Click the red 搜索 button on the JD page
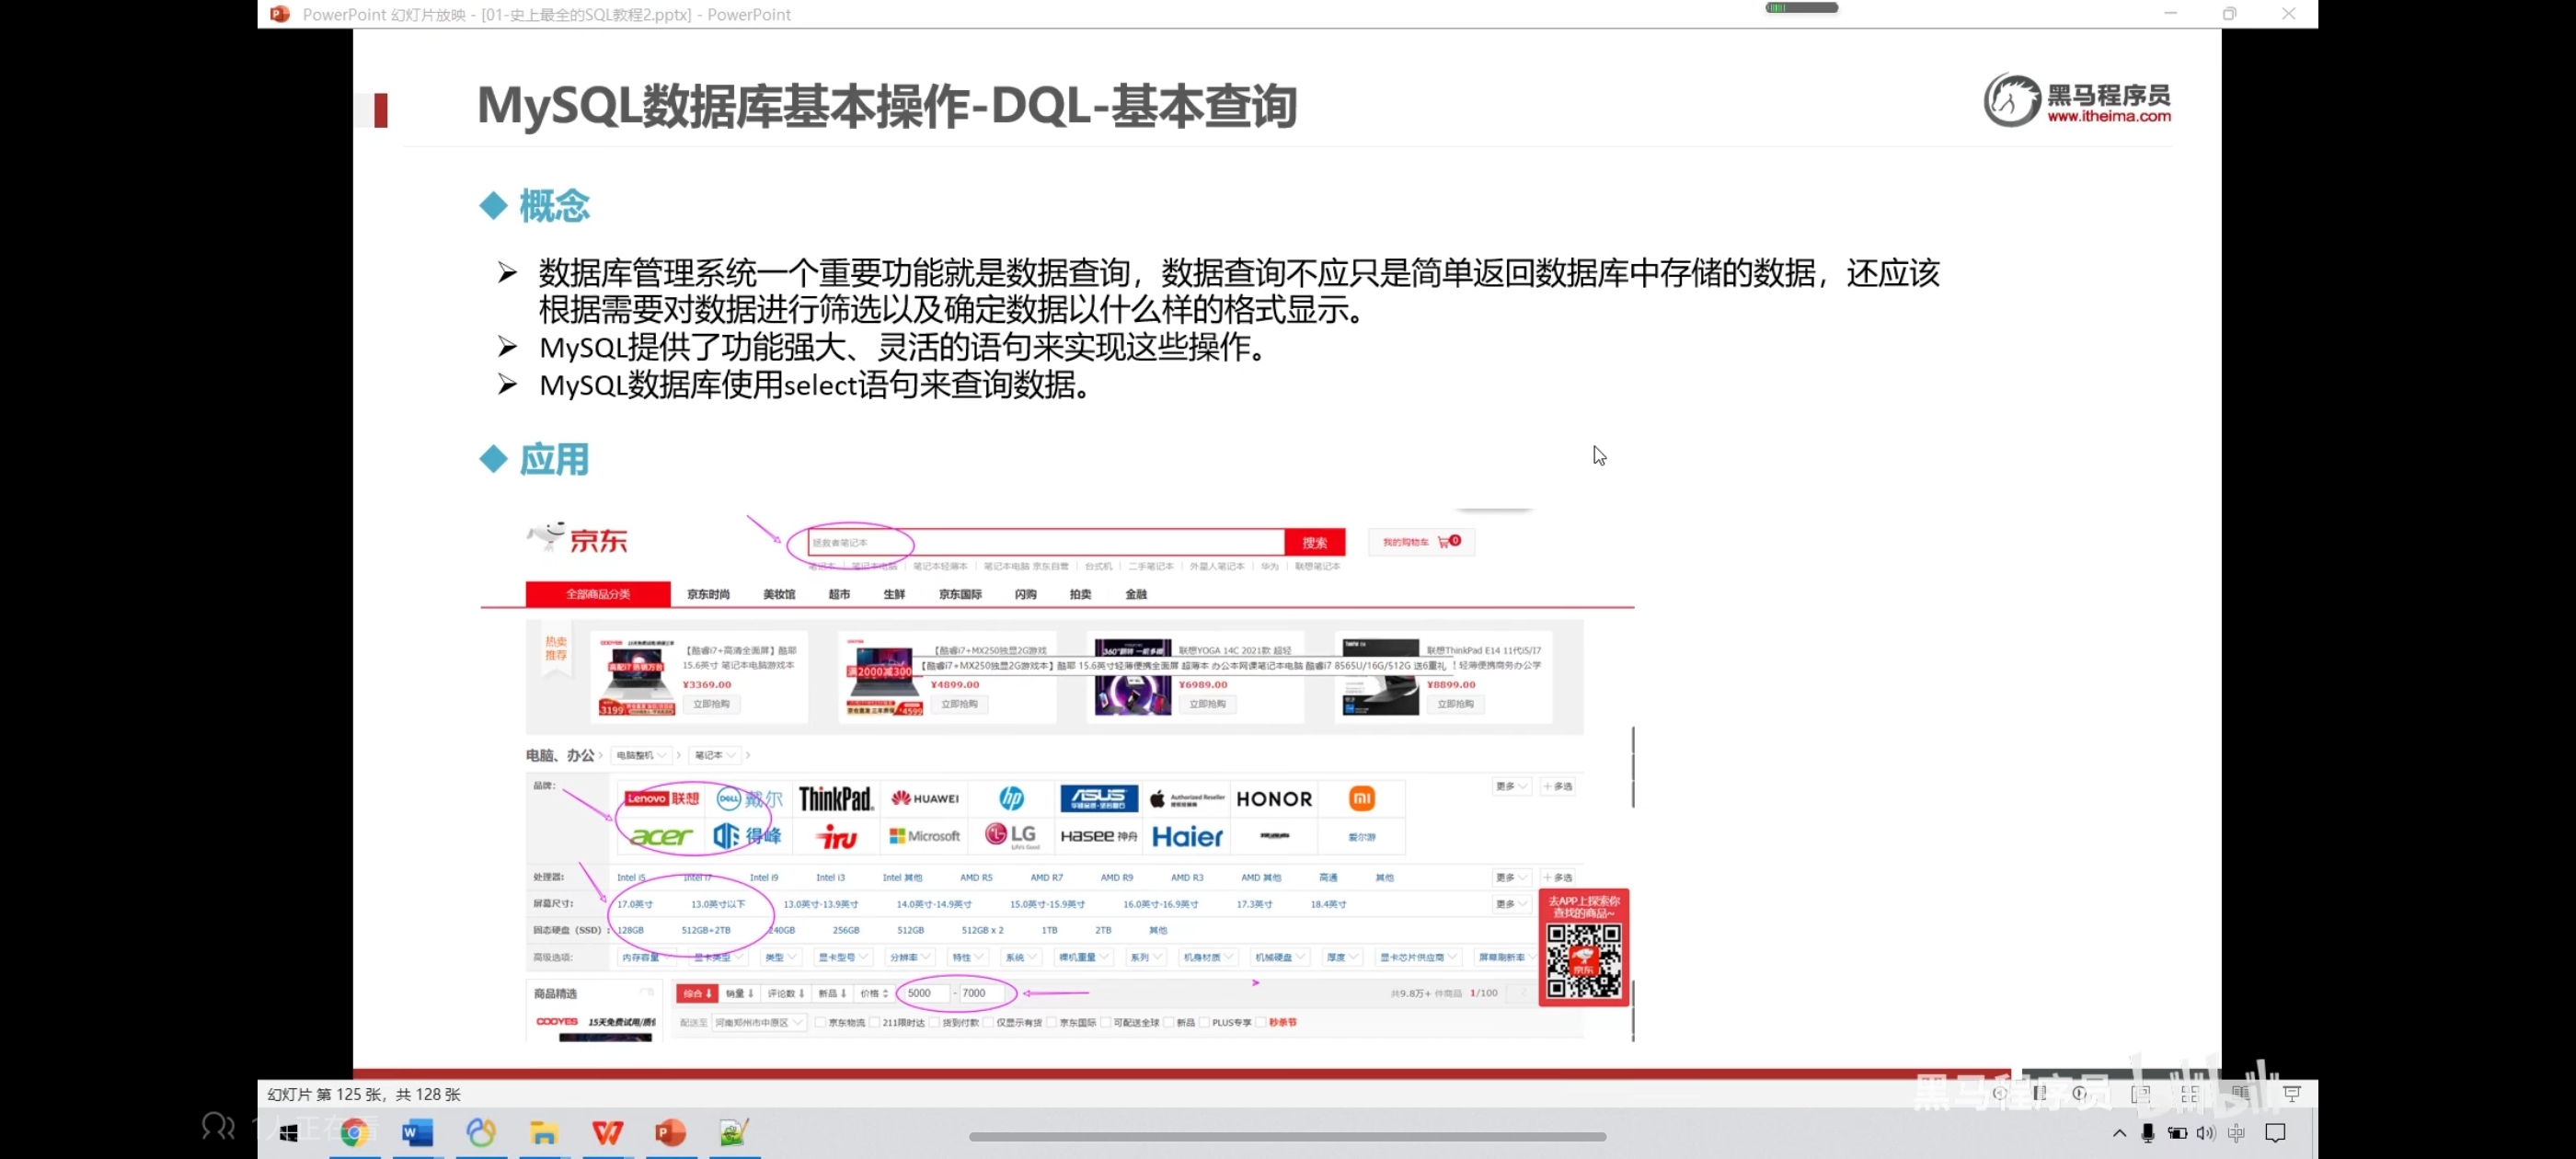This screenshot has width=2576, height=1159. (x=1314, y=542)
